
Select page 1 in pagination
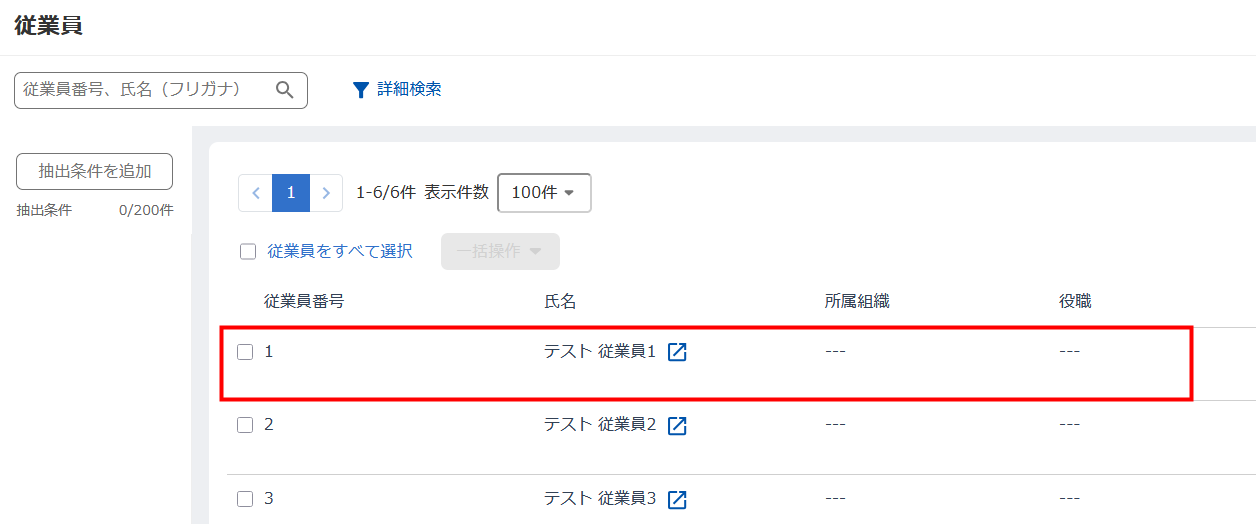(x=291, y=193)
